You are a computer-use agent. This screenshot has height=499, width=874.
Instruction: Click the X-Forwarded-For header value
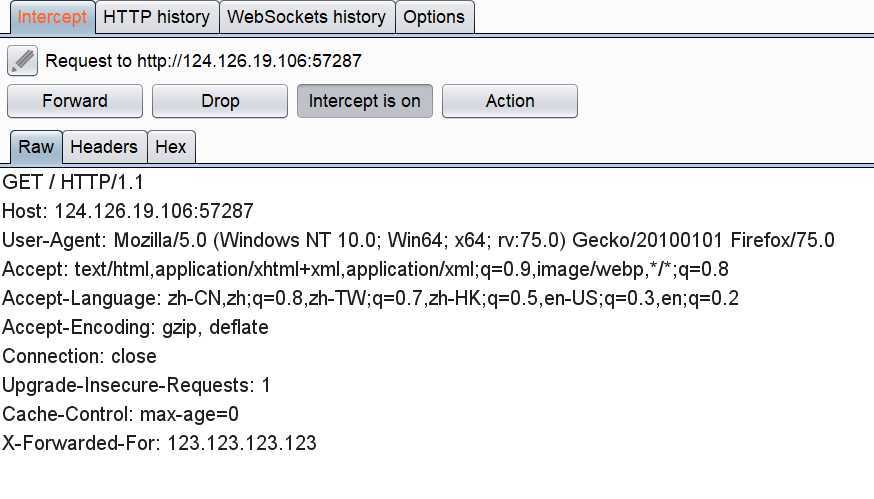click(x=242, y=443)
